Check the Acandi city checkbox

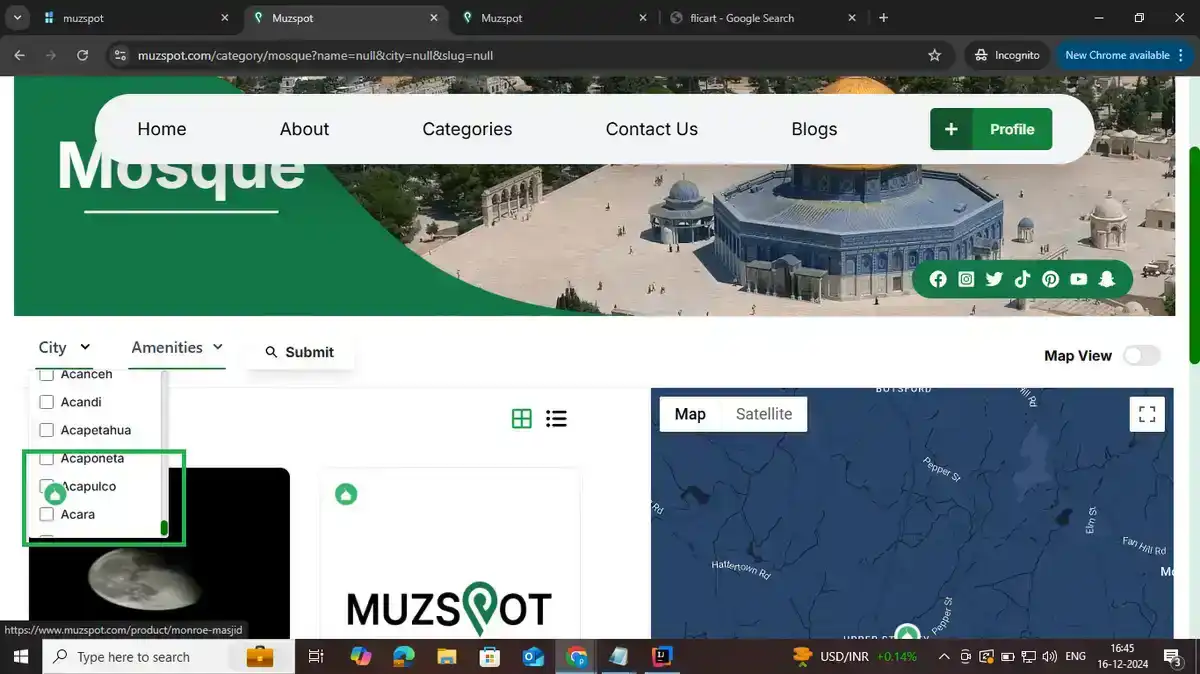pyautogui.click(x=46, y=402)
